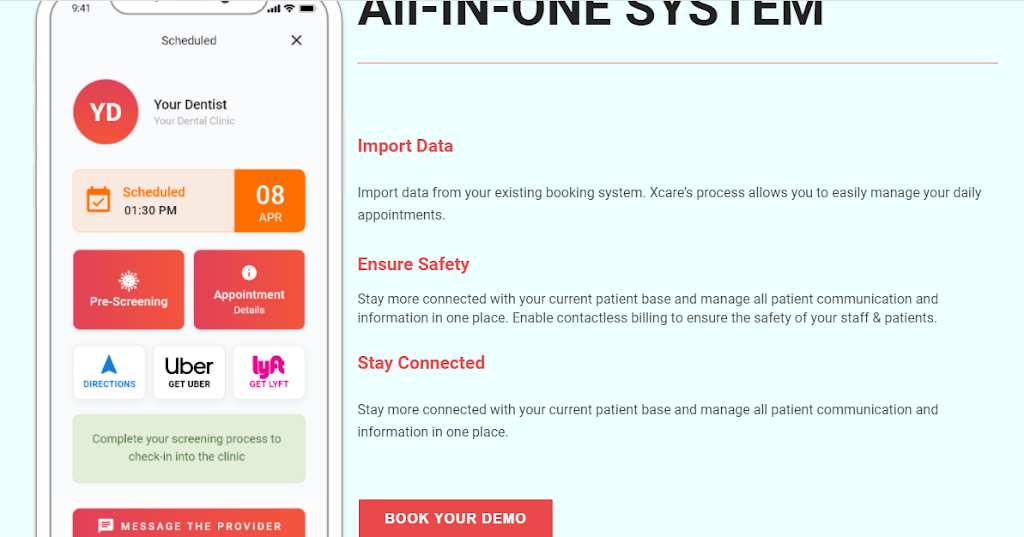The width and height of the screenshot is (1024, 537).
Task: Click the Ensure Safety heading
Action: click(x=413, y=264)
